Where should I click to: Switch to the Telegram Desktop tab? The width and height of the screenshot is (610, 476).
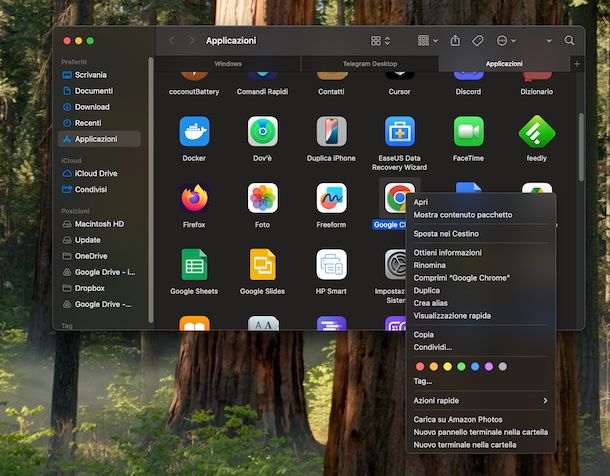click(x=370, y=64)
